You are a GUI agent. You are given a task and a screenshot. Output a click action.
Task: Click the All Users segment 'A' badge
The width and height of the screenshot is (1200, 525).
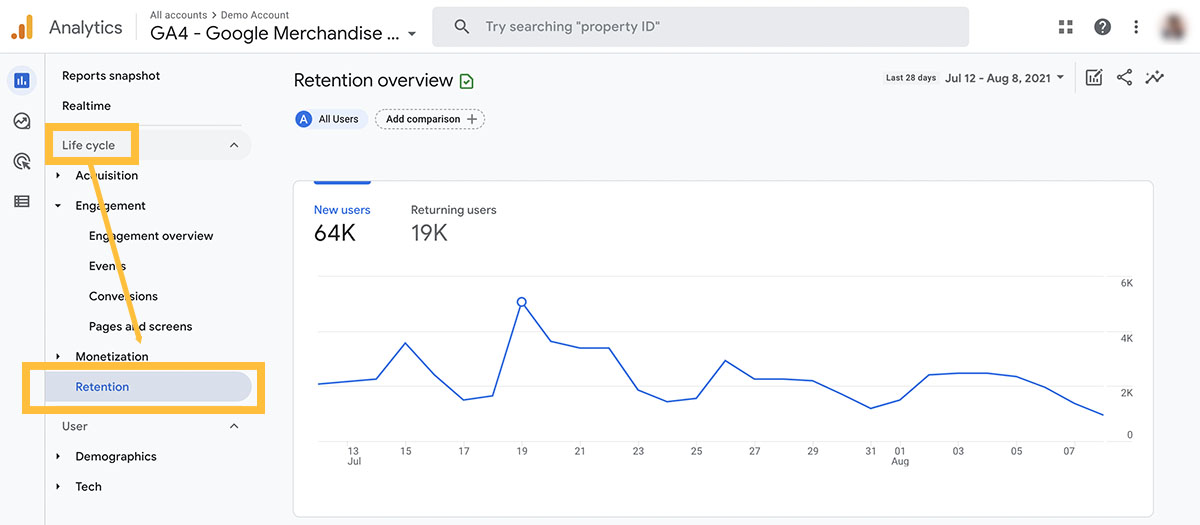(x=304, y=119)
